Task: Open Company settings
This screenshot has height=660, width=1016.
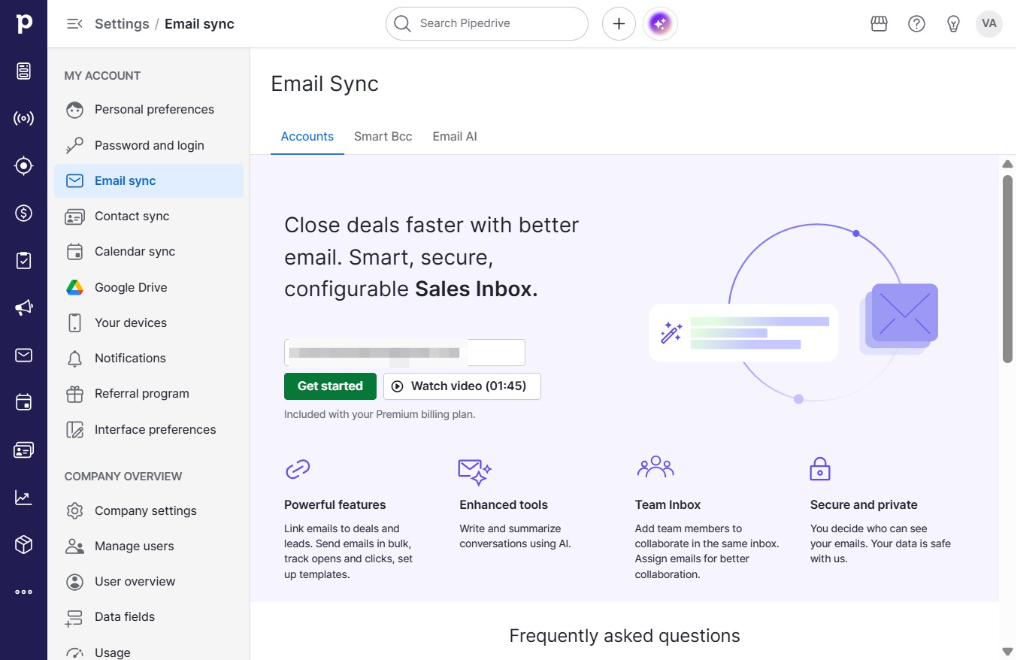Action: [149, 510]
